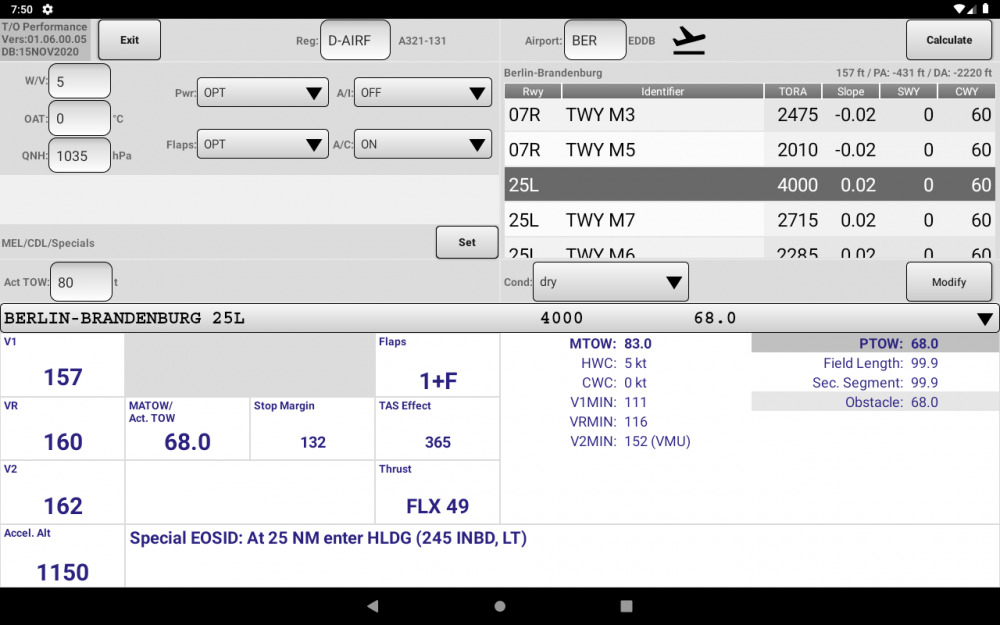Click the Special EOSID note text

(328, 538)
